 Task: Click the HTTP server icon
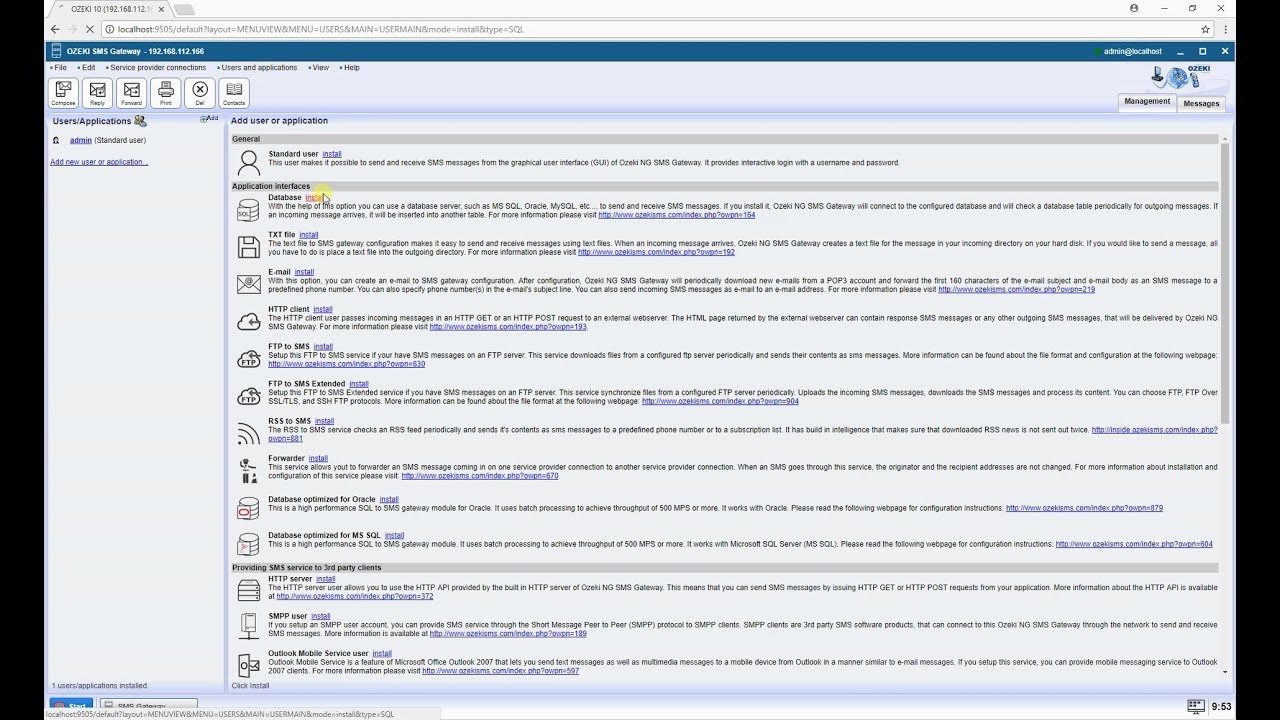click(248, 590)
